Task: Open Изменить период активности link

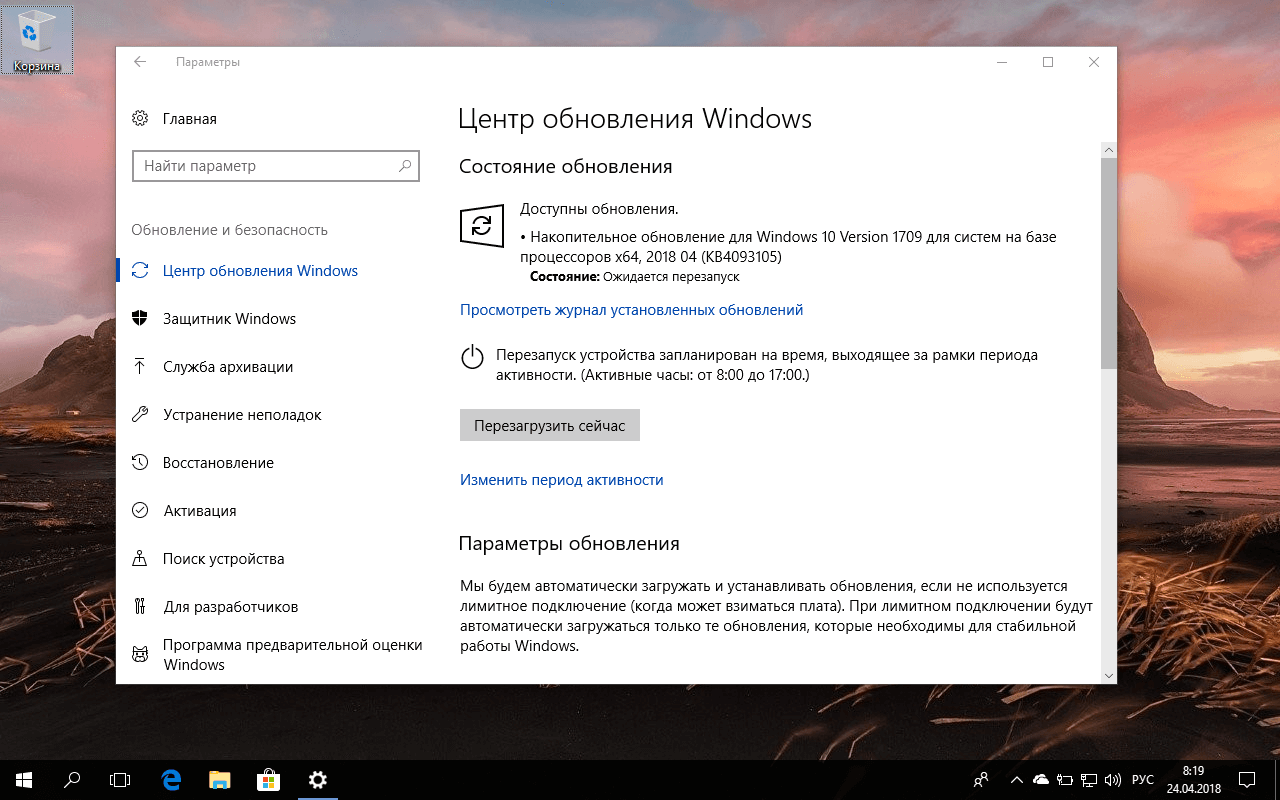Action: (x=561, y=479)
